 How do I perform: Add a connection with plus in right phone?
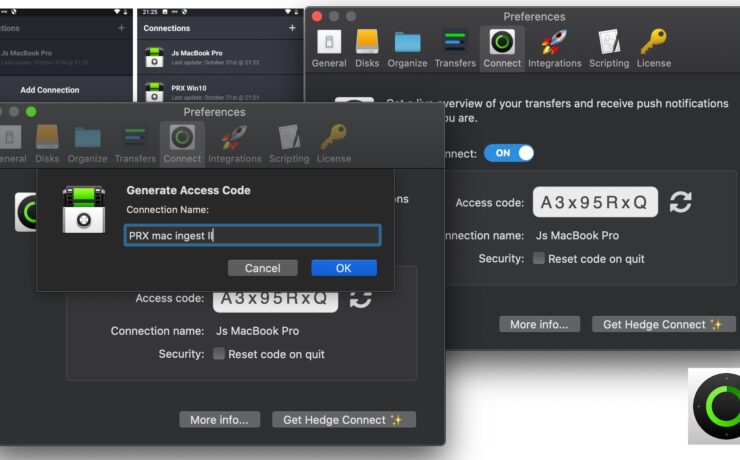(x=292, y=28)
